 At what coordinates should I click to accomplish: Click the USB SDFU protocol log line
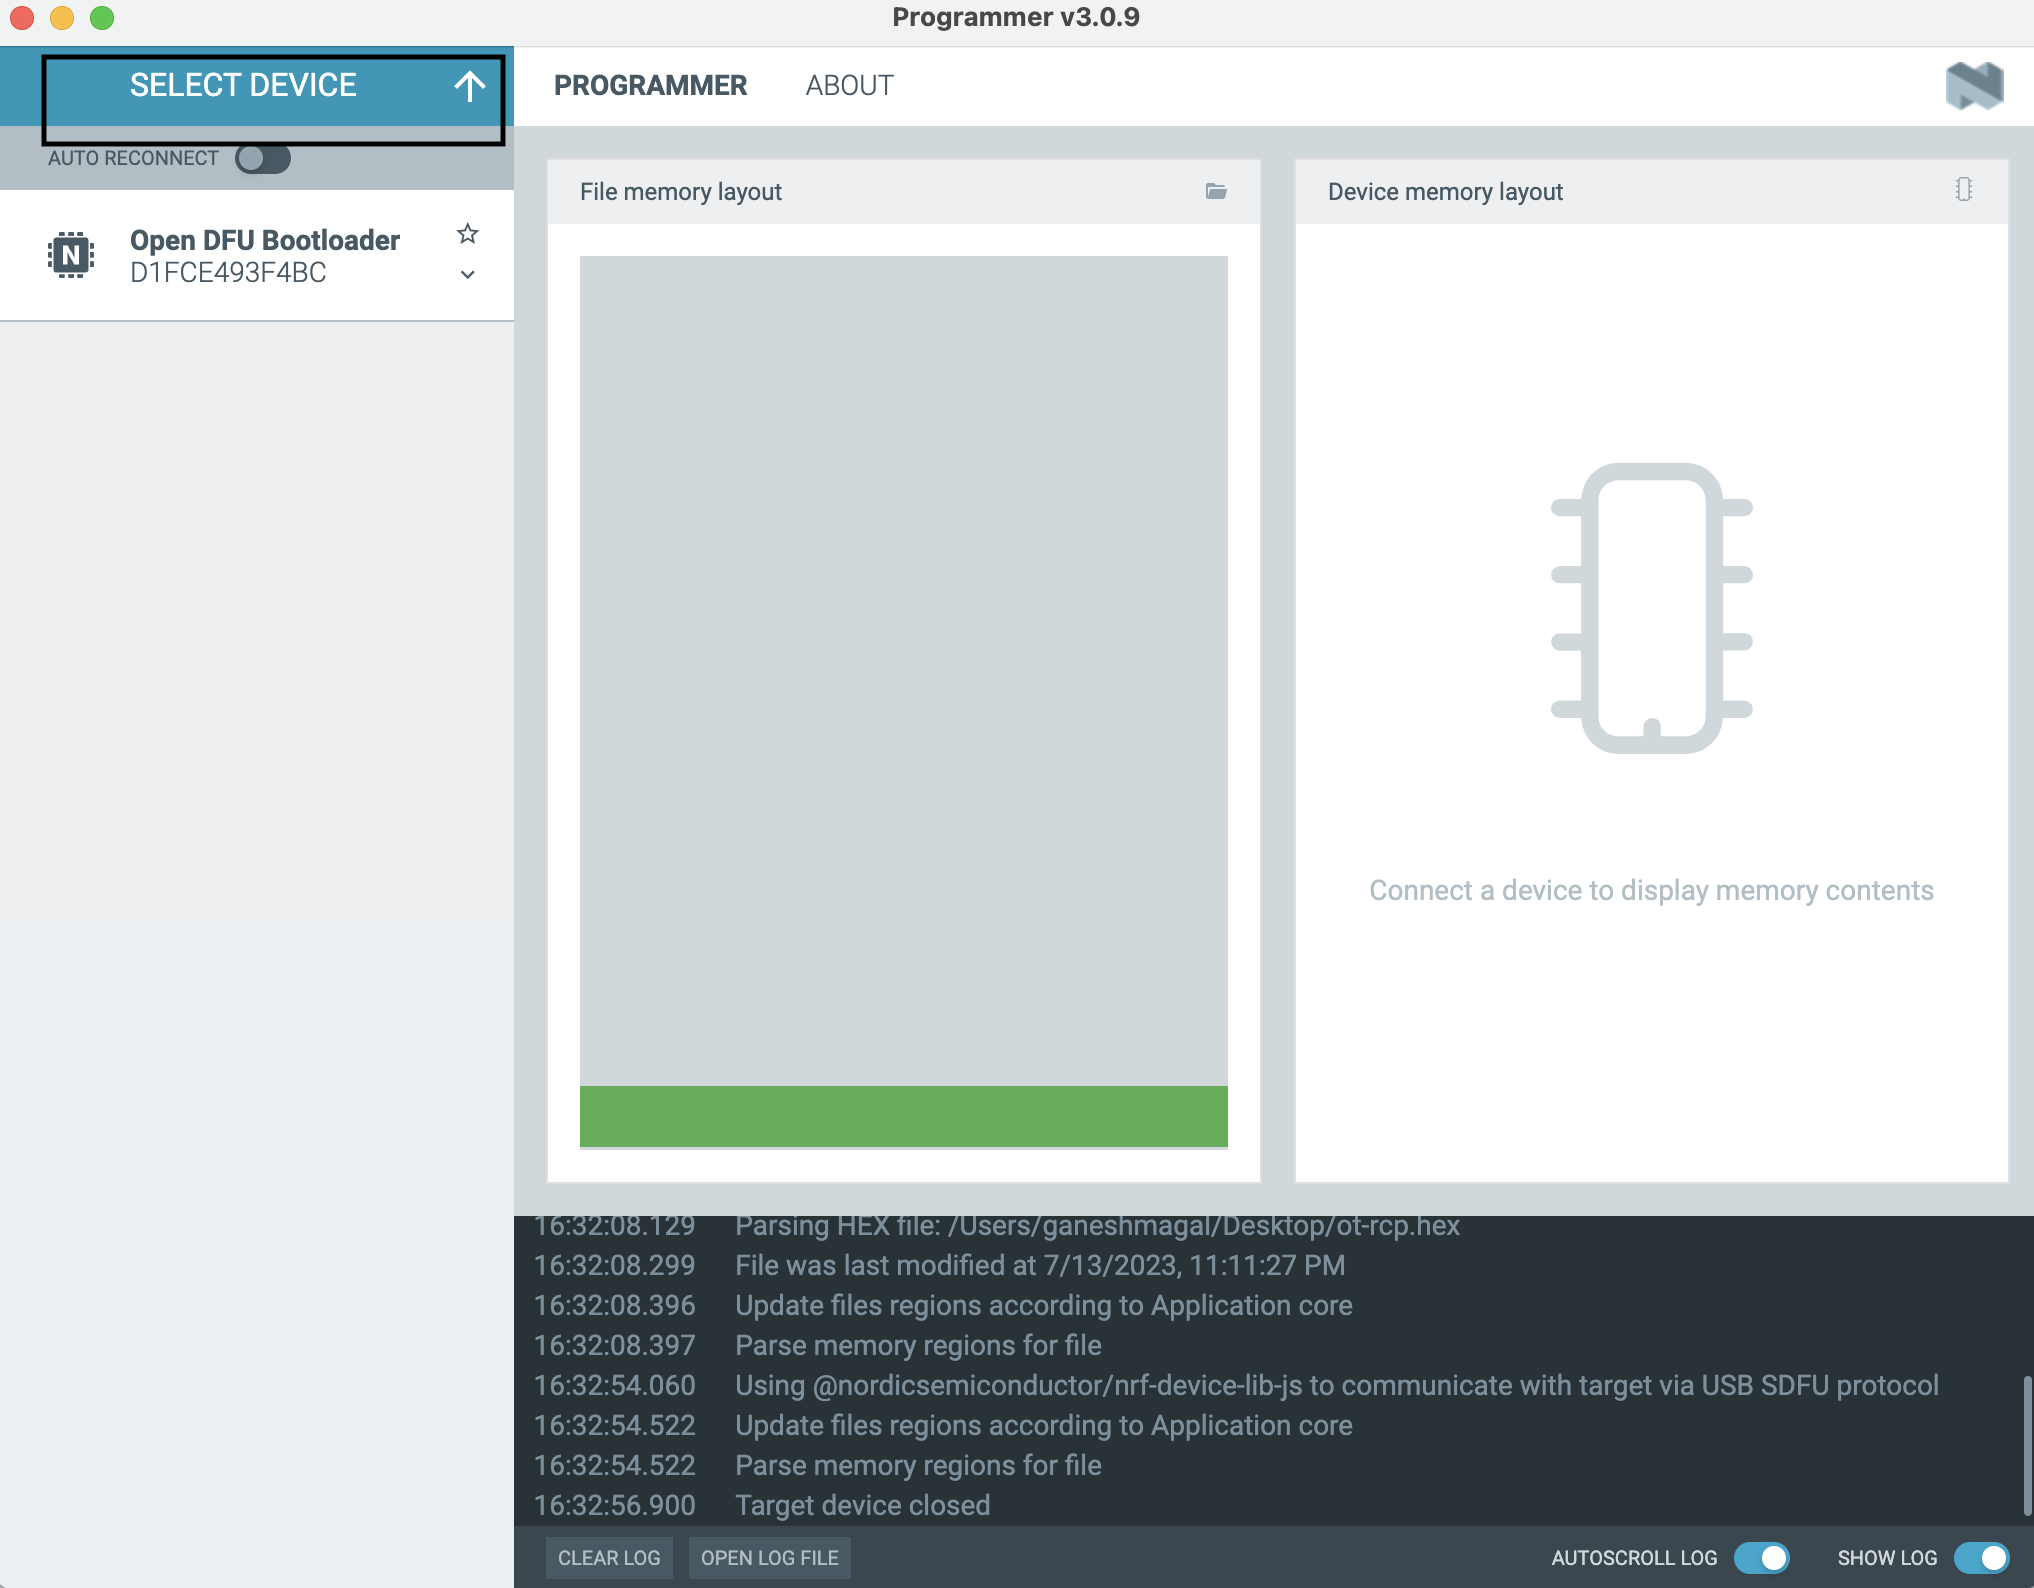point(1337,1385)
